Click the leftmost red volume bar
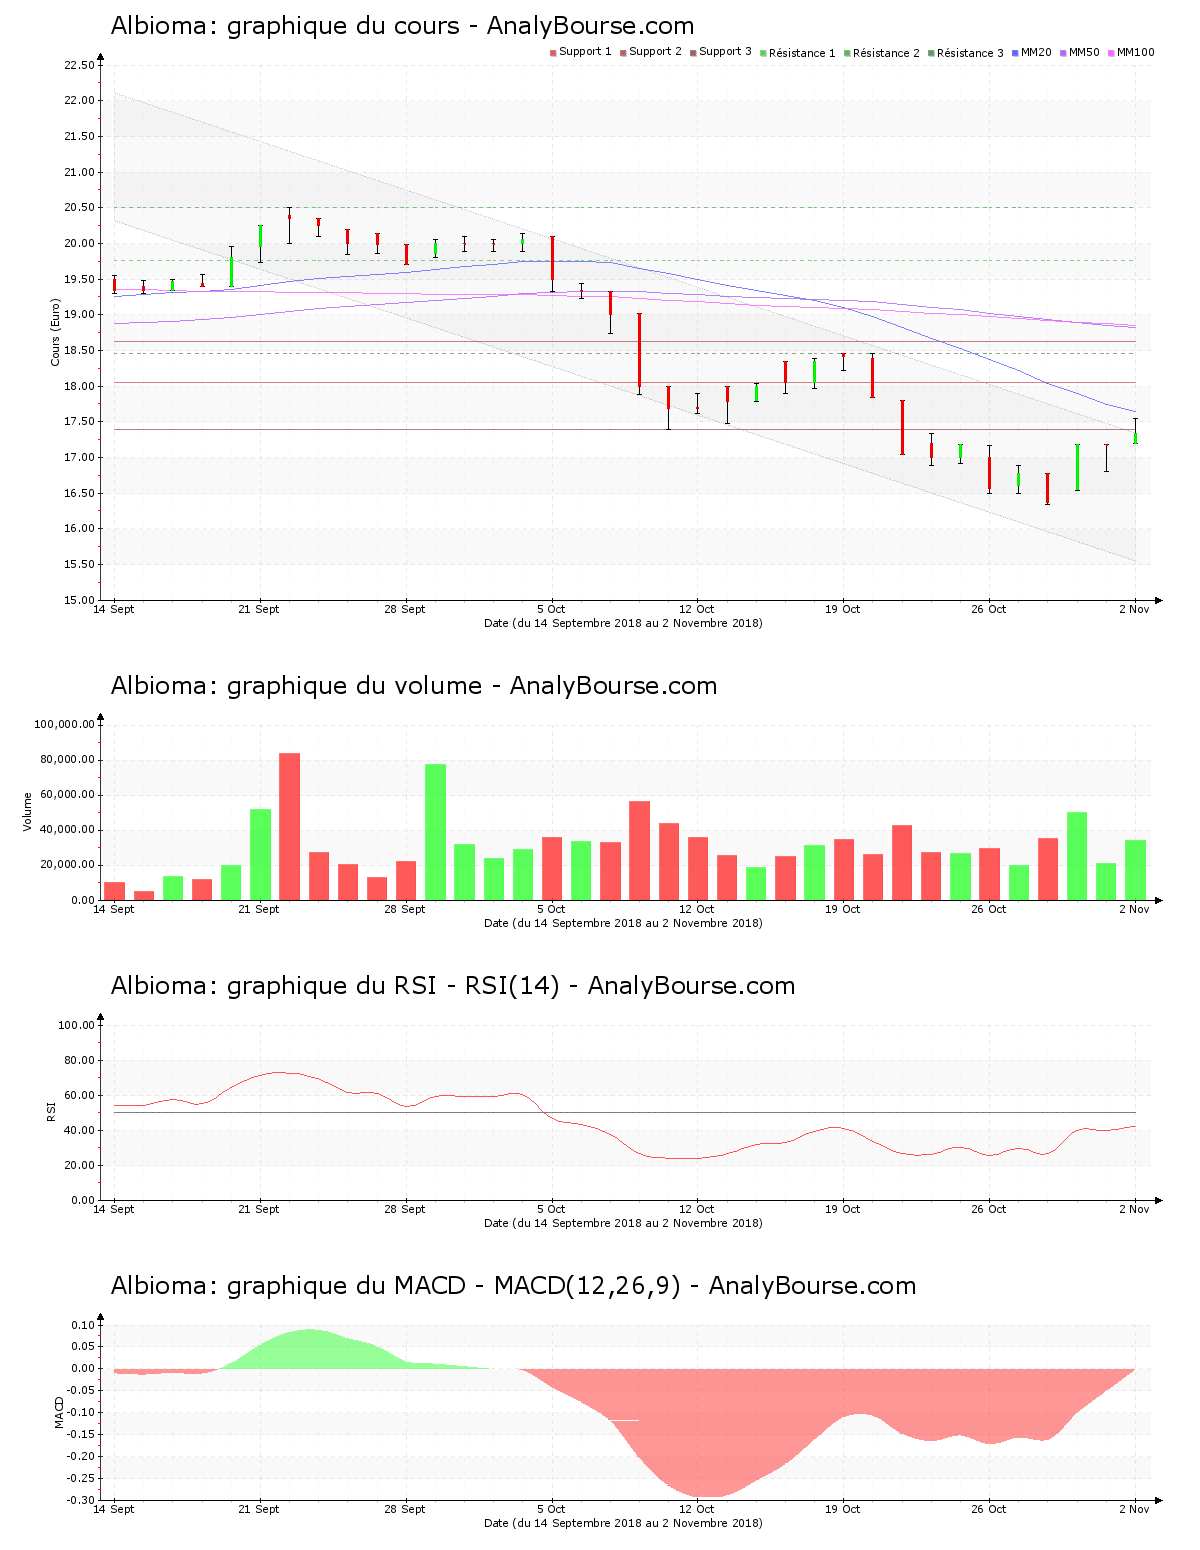The image size is (1200, 1550). point(114,891)
